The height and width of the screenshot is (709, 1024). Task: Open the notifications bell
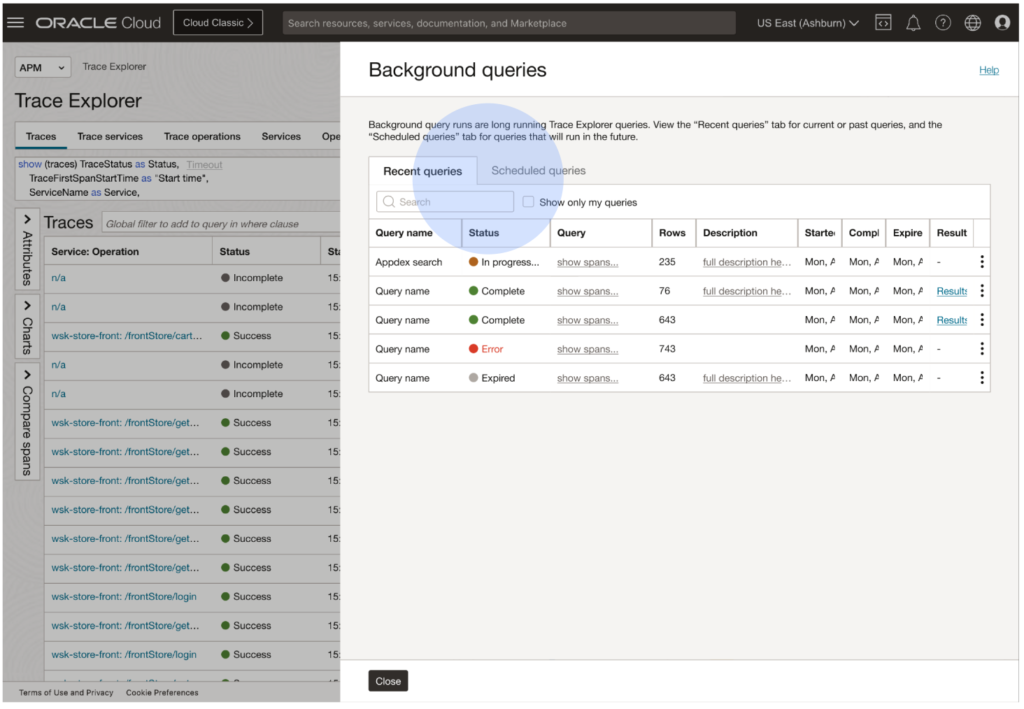[x=912, y=22]
